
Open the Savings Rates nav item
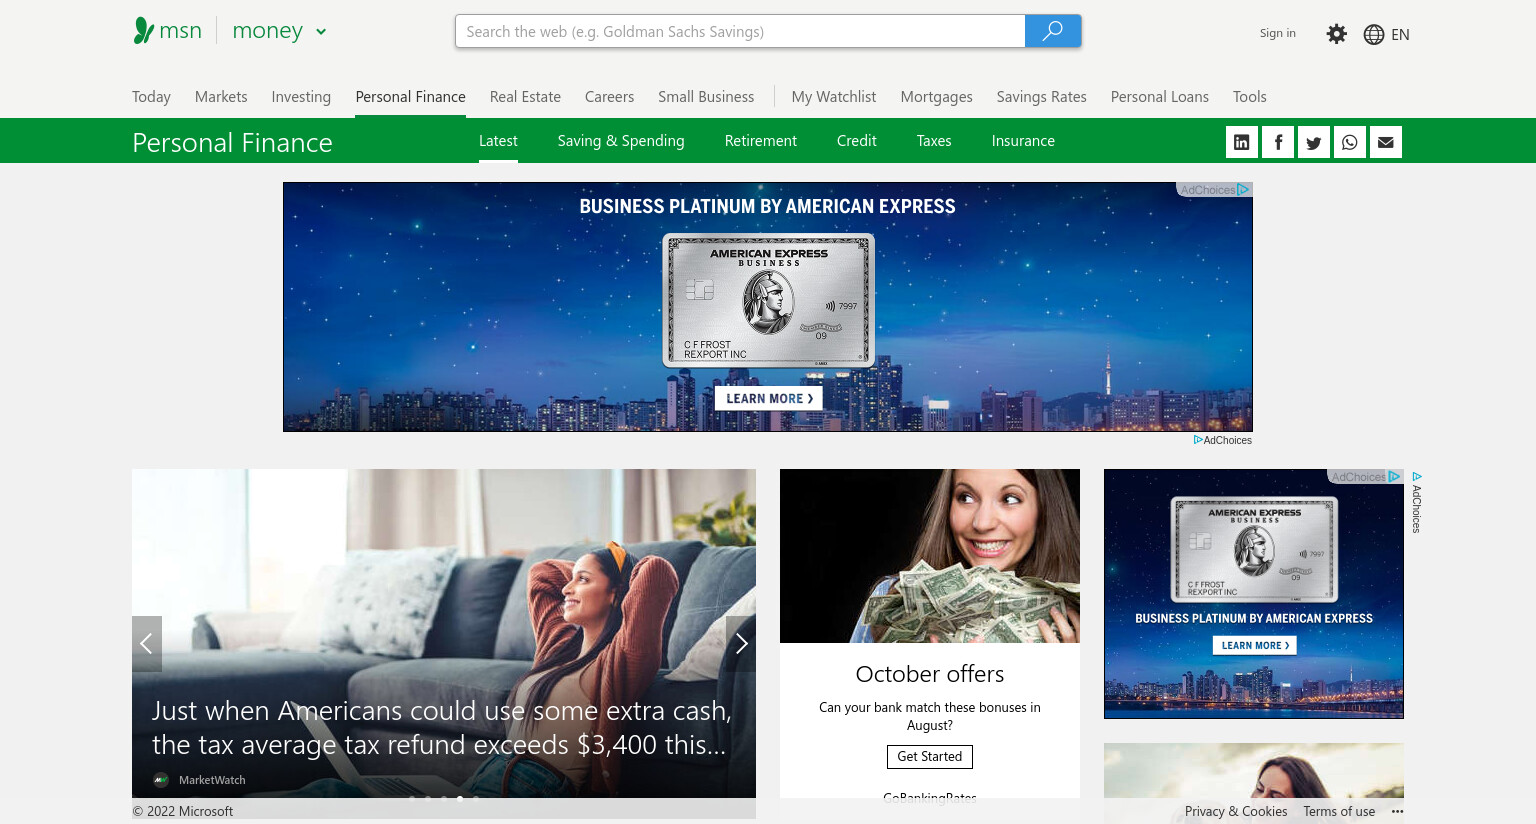coord(1041,97)
